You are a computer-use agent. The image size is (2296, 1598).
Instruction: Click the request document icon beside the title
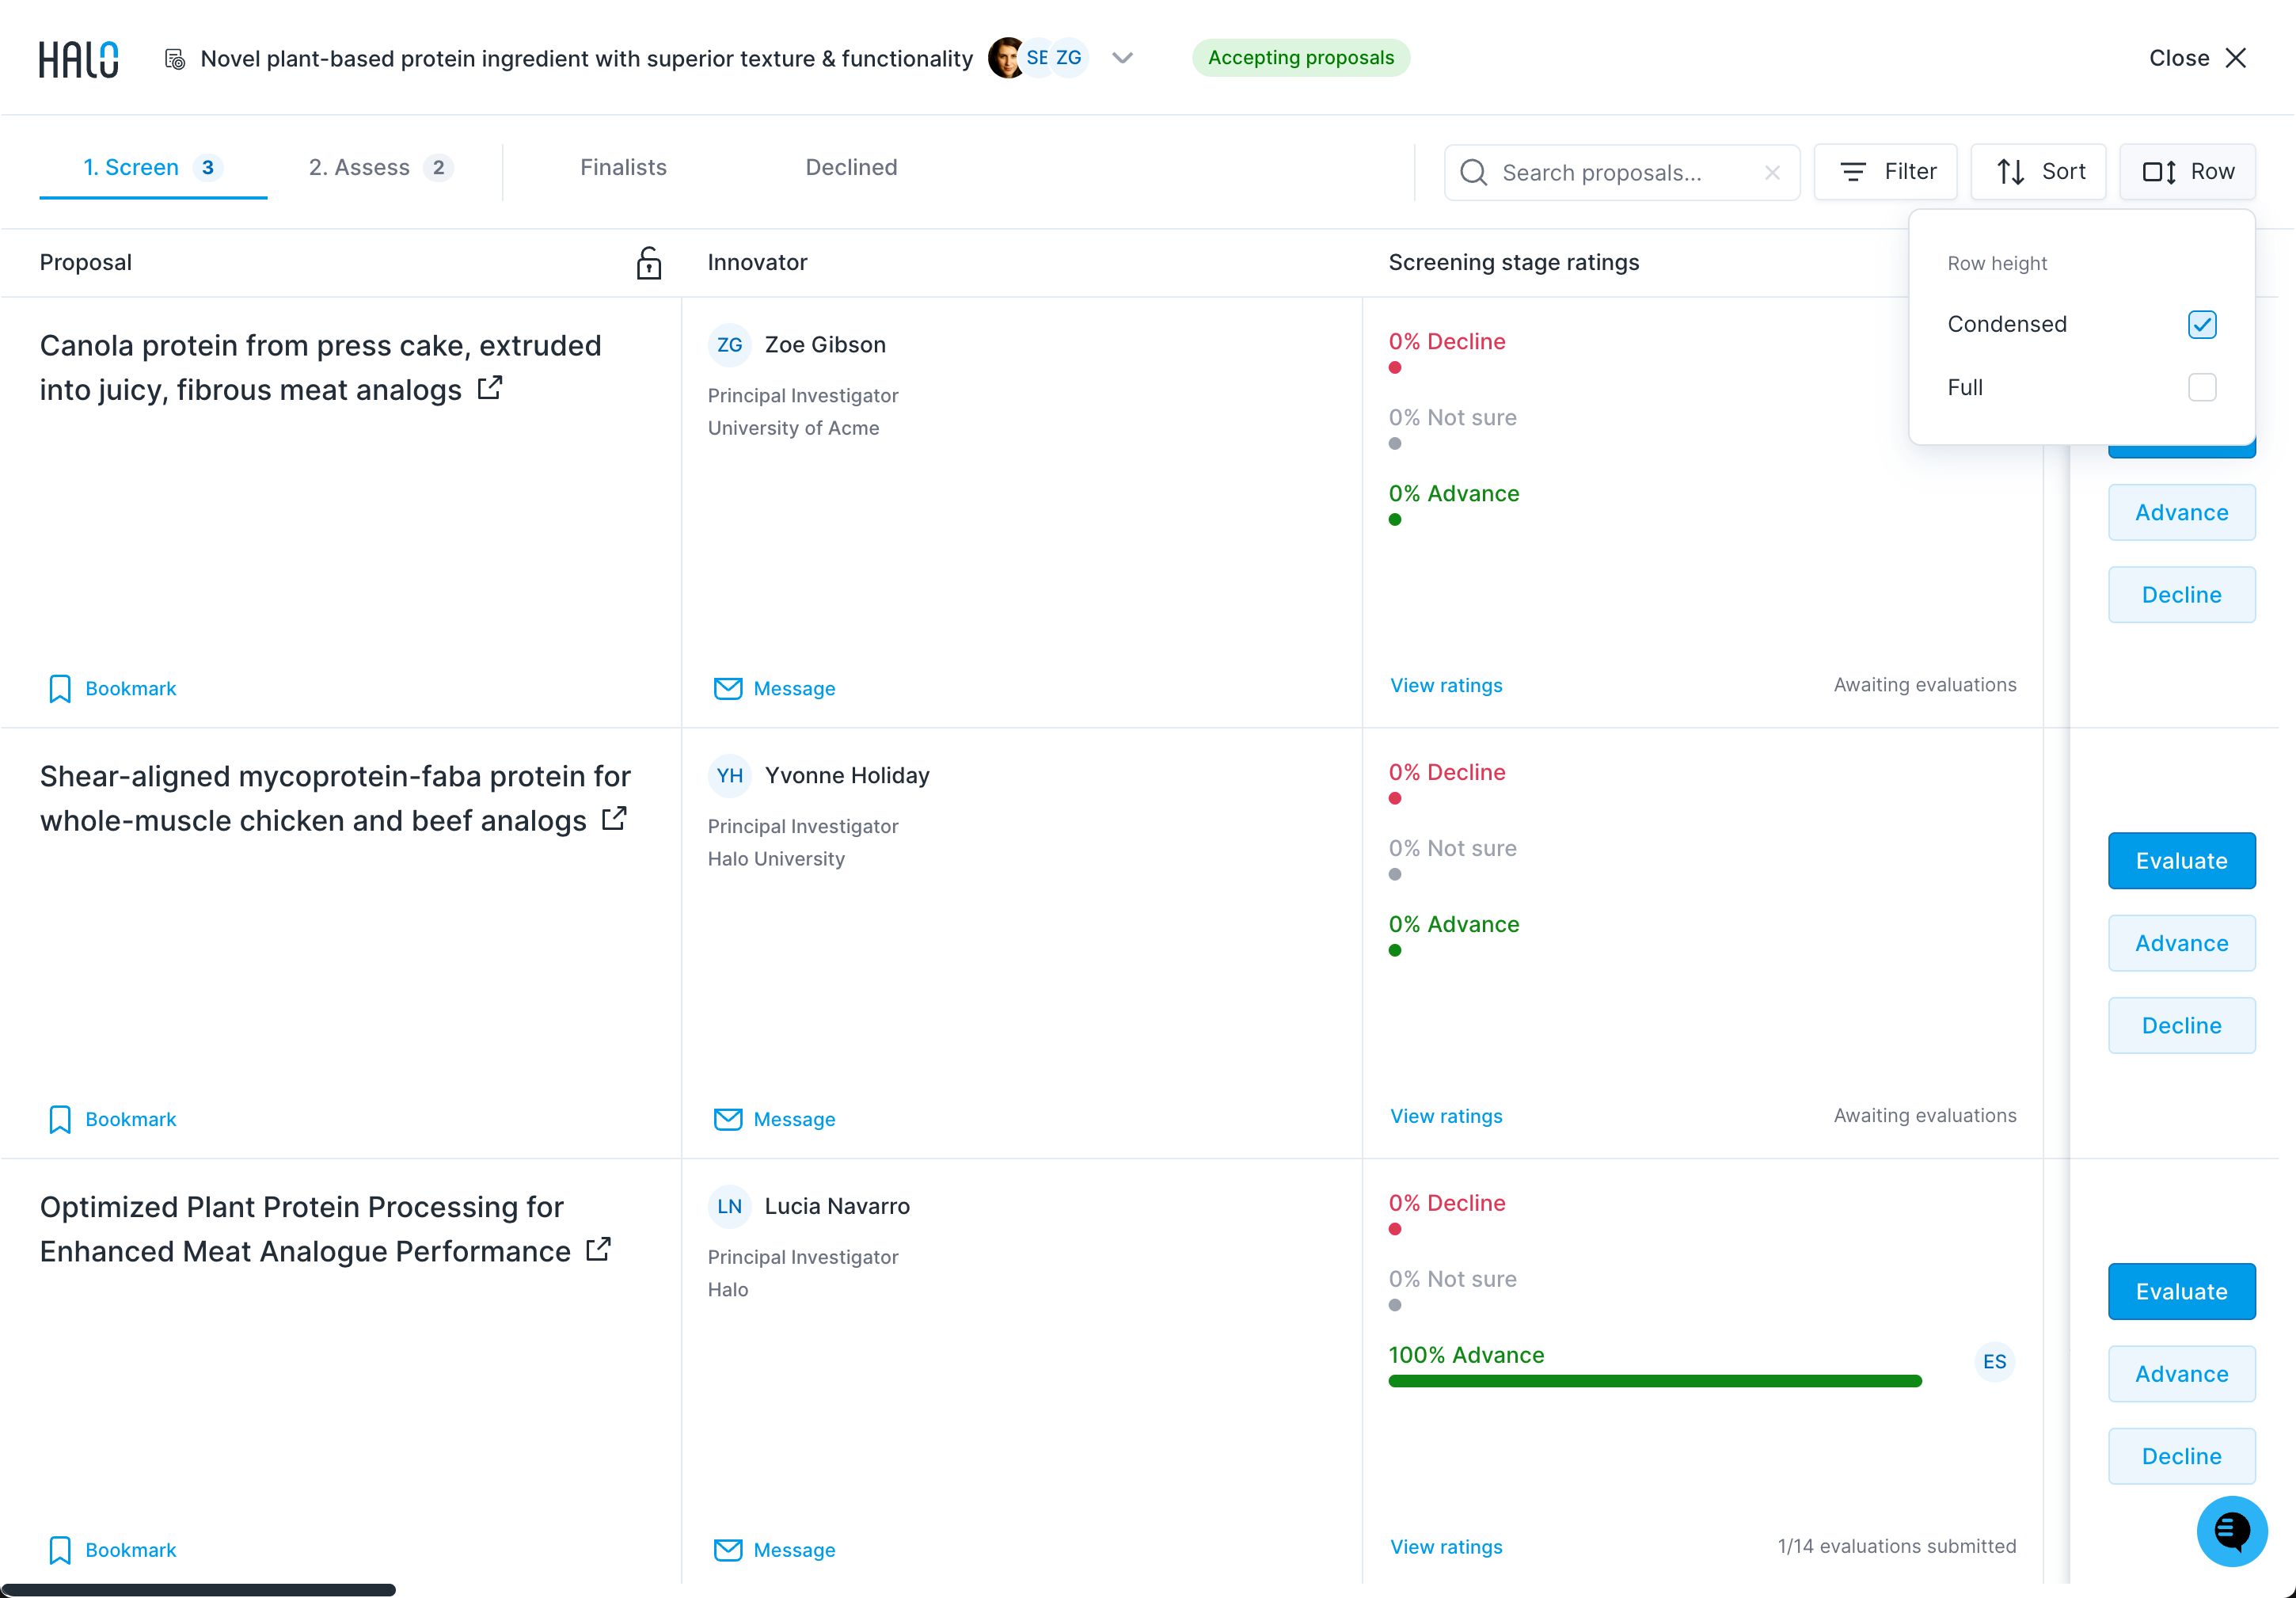(x=175, y=59)
